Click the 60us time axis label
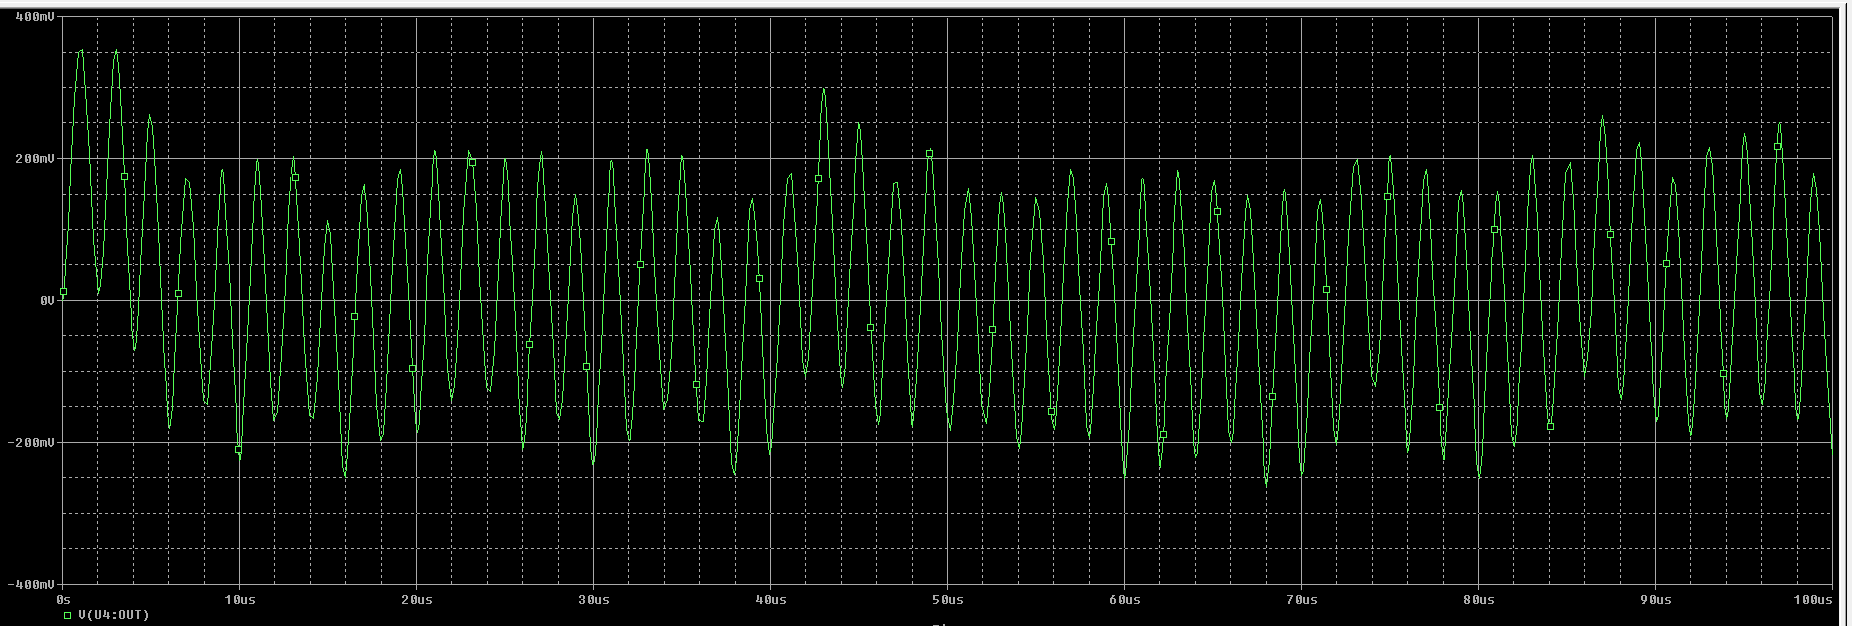This screenshot has width=1852, height=626. pos(1124,600)
